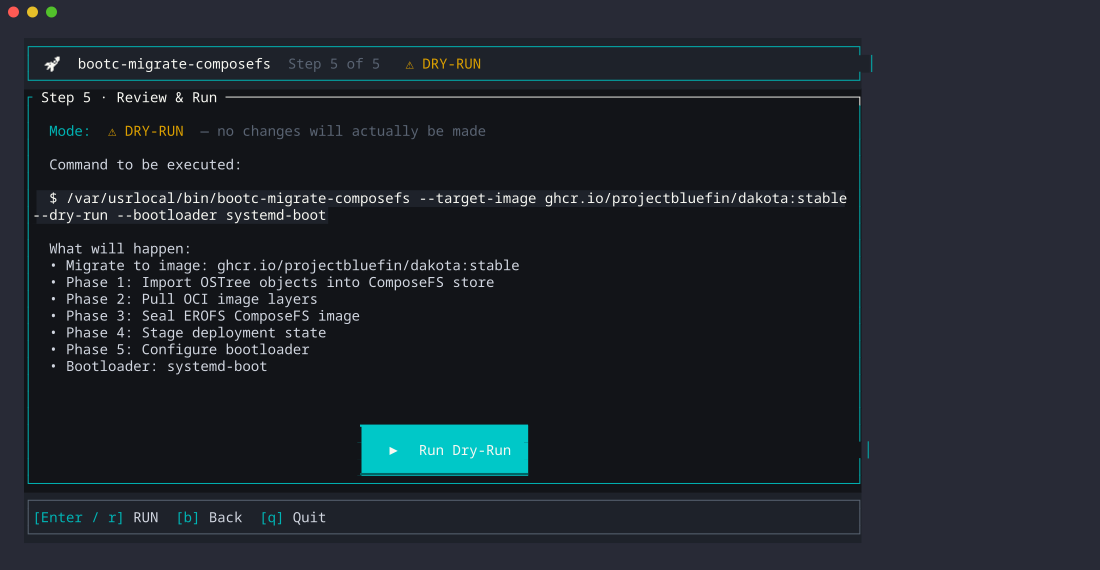Close the terminal window with red button

click(13, 12)
